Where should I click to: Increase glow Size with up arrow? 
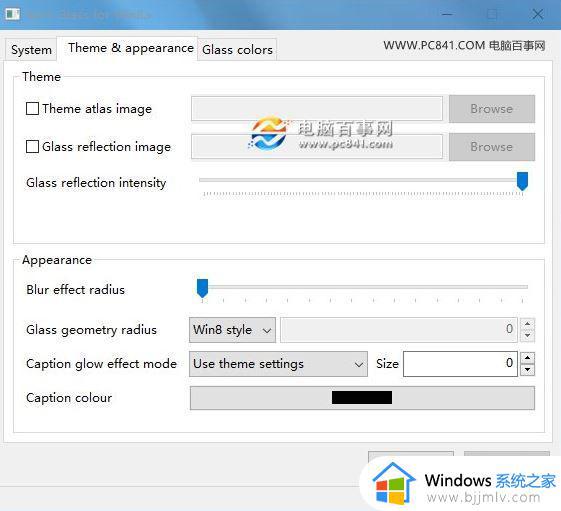coord(527,358)
